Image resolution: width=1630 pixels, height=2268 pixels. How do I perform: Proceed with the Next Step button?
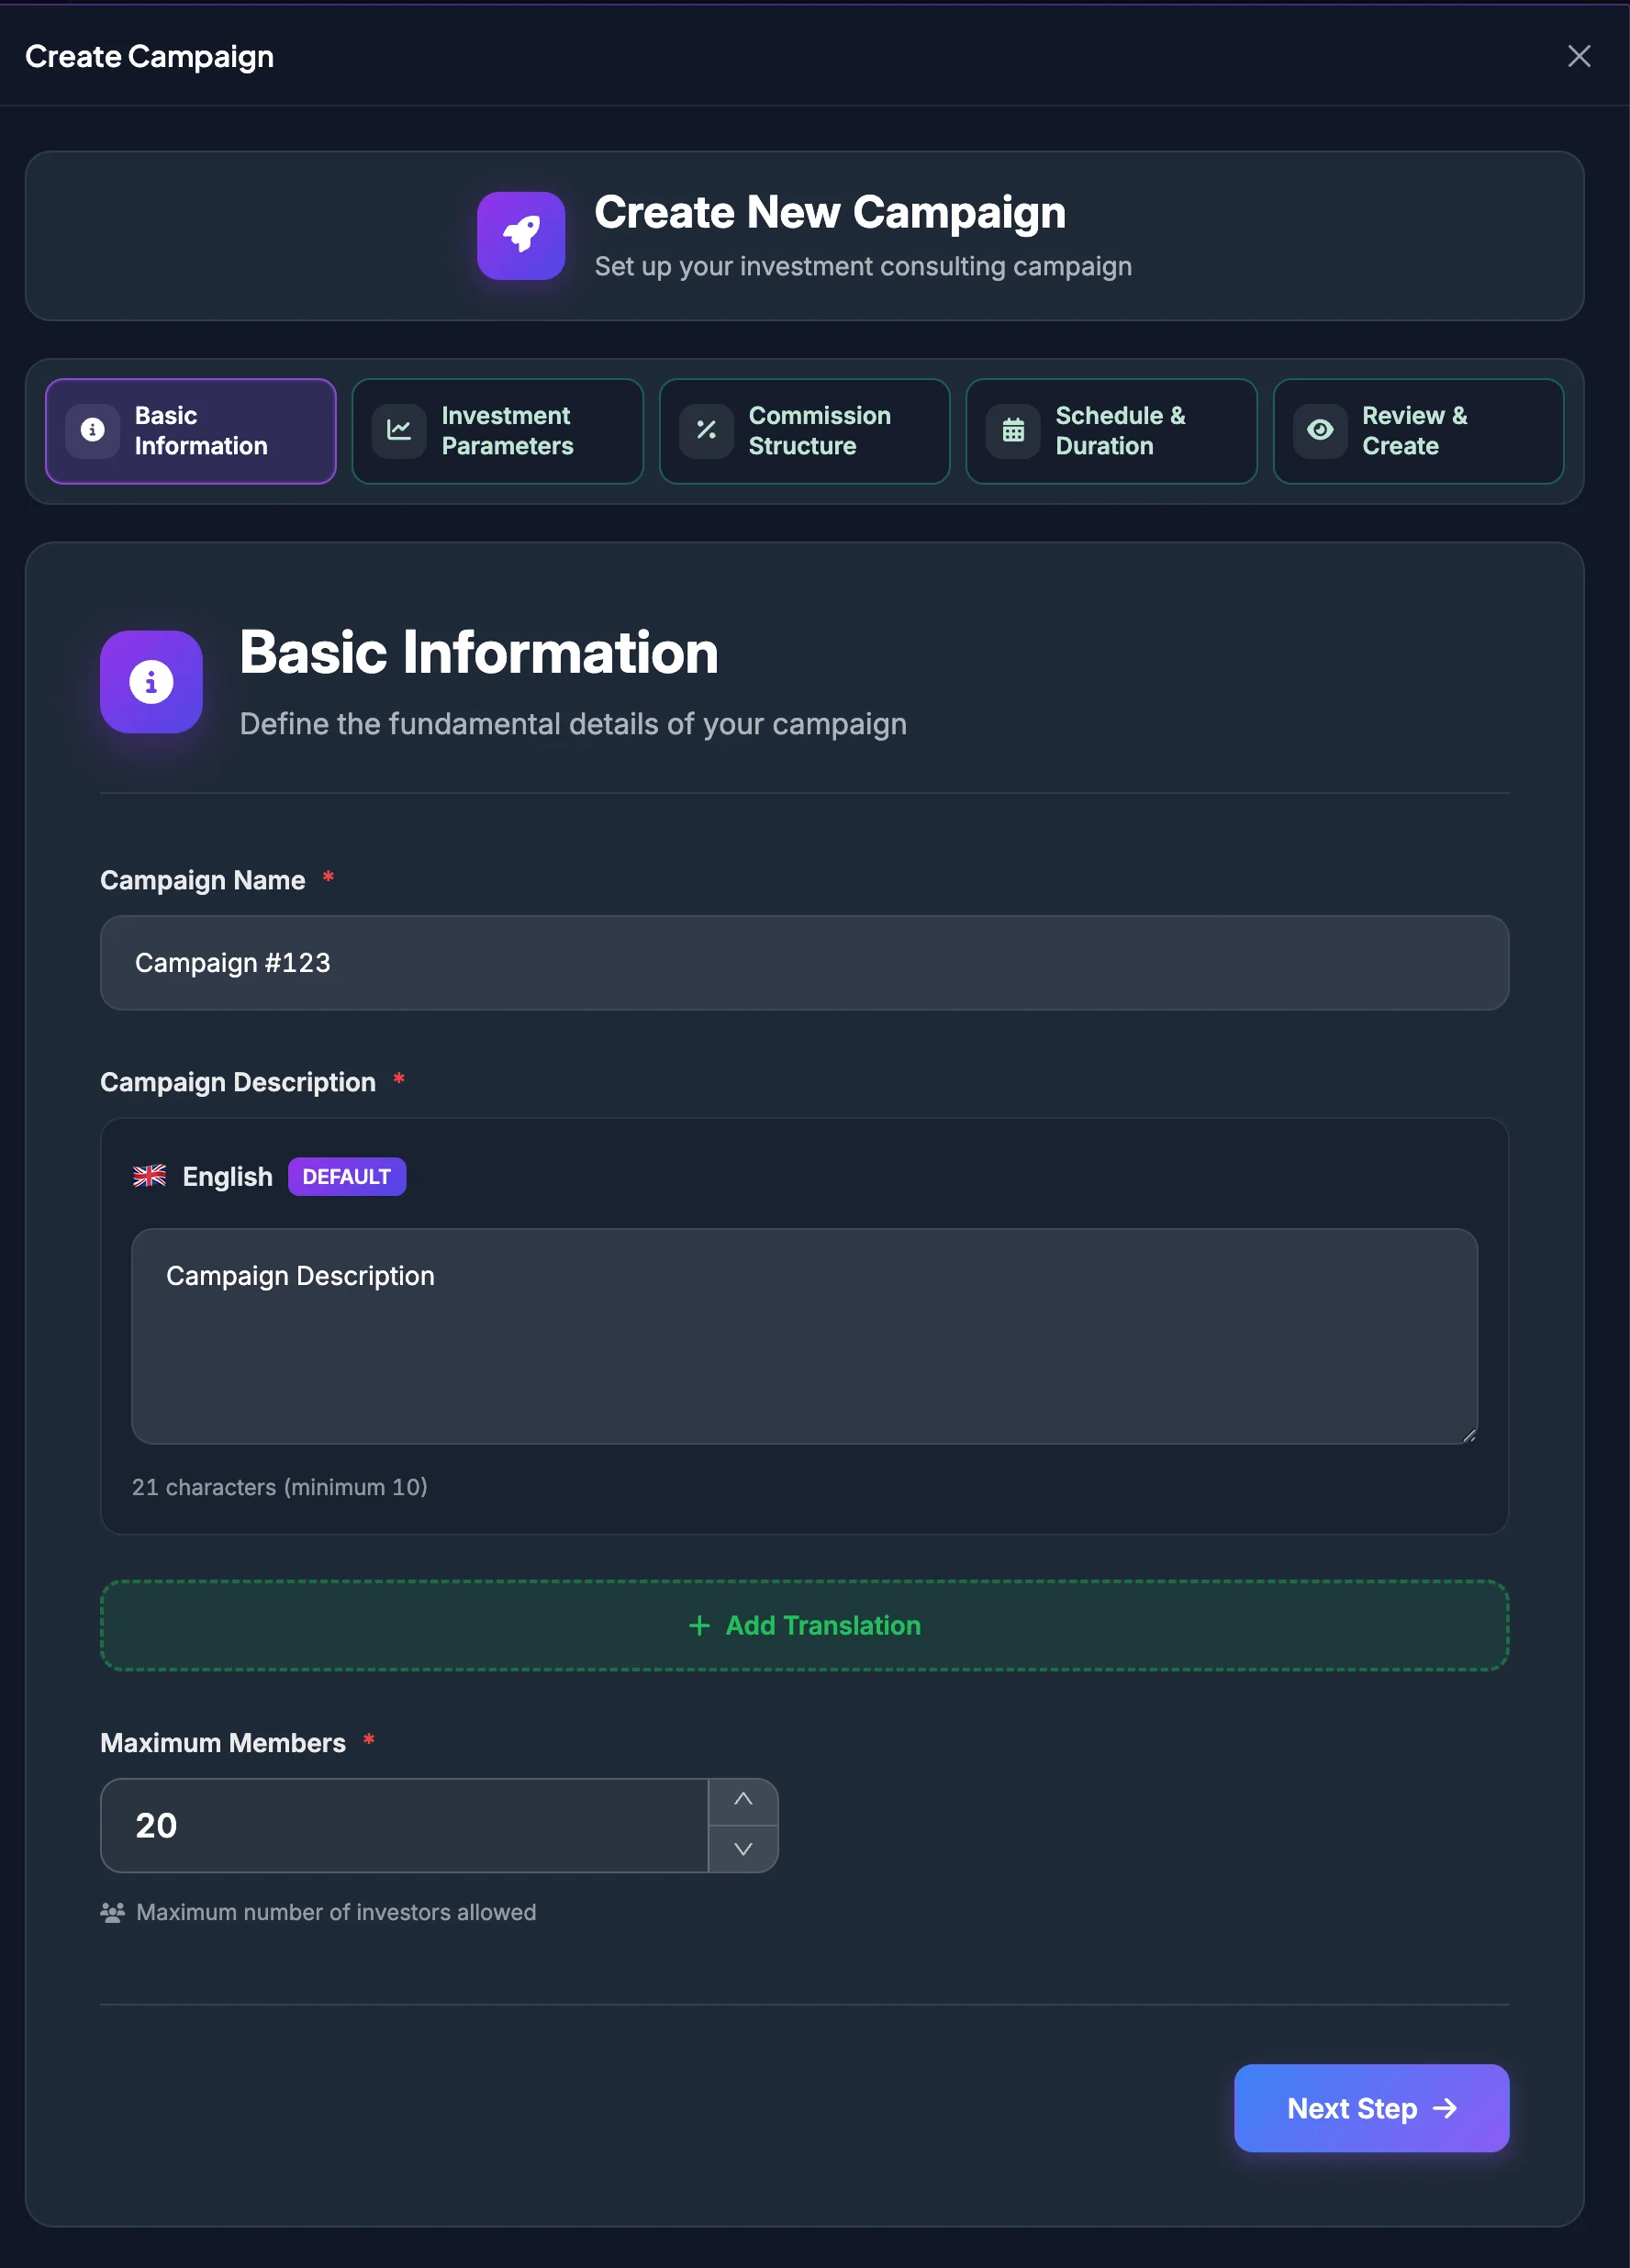click(x=1371, y=2108)
